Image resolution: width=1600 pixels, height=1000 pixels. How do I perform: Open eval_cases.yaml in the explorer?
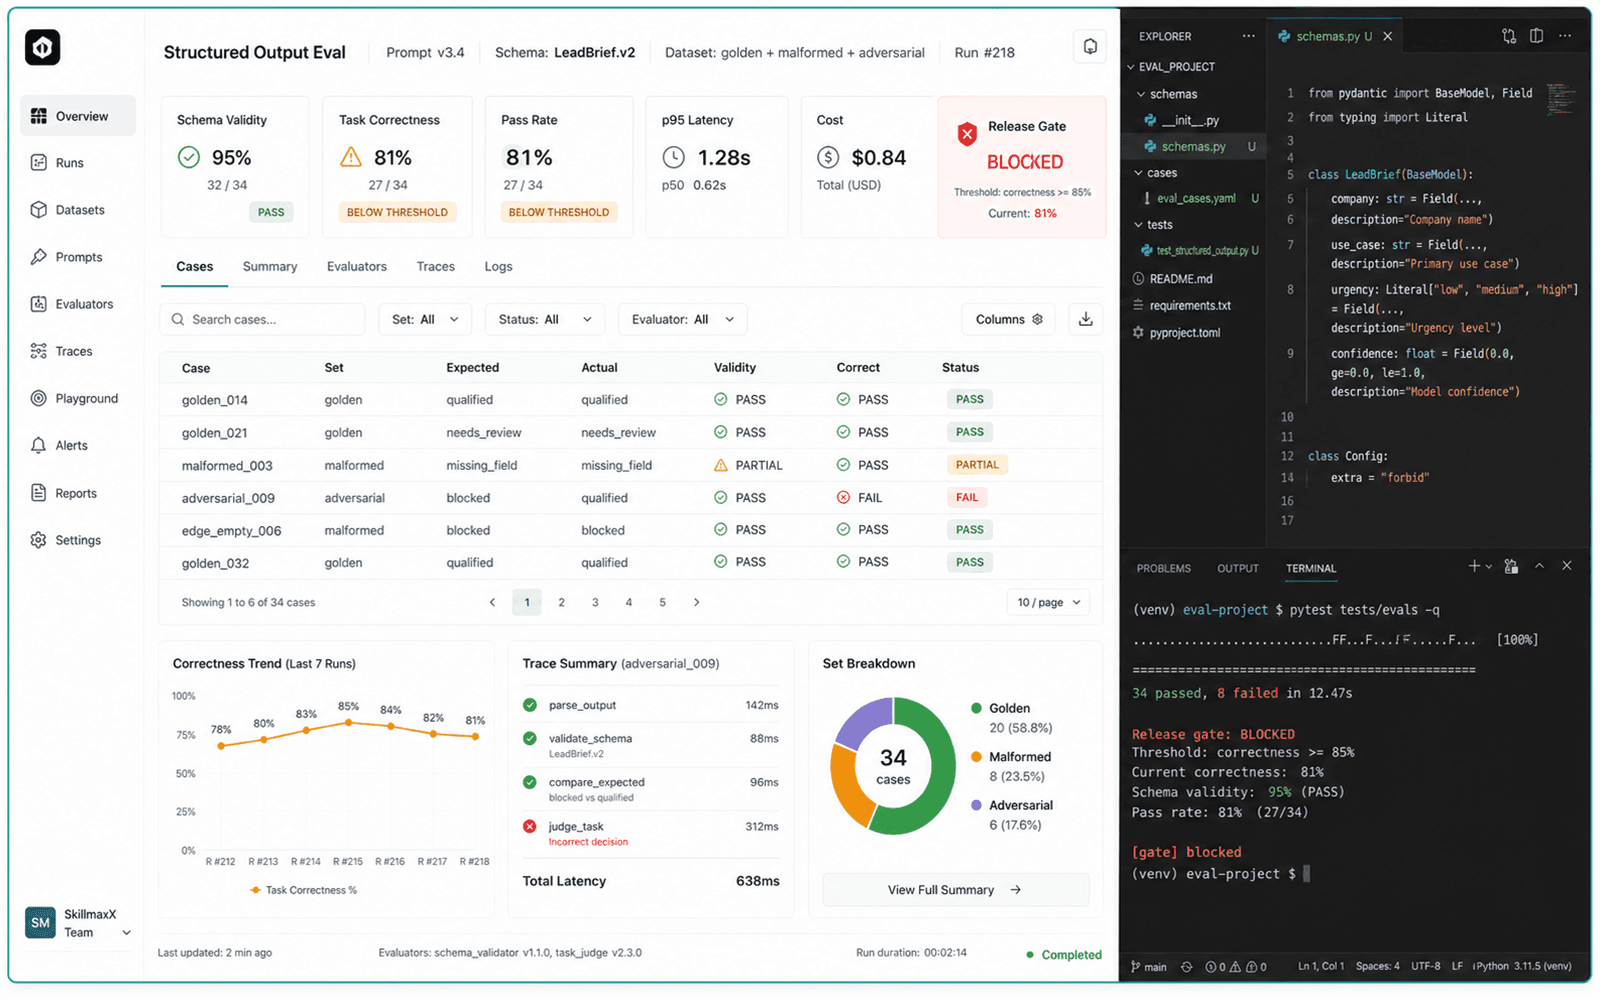coord(1196,199)
